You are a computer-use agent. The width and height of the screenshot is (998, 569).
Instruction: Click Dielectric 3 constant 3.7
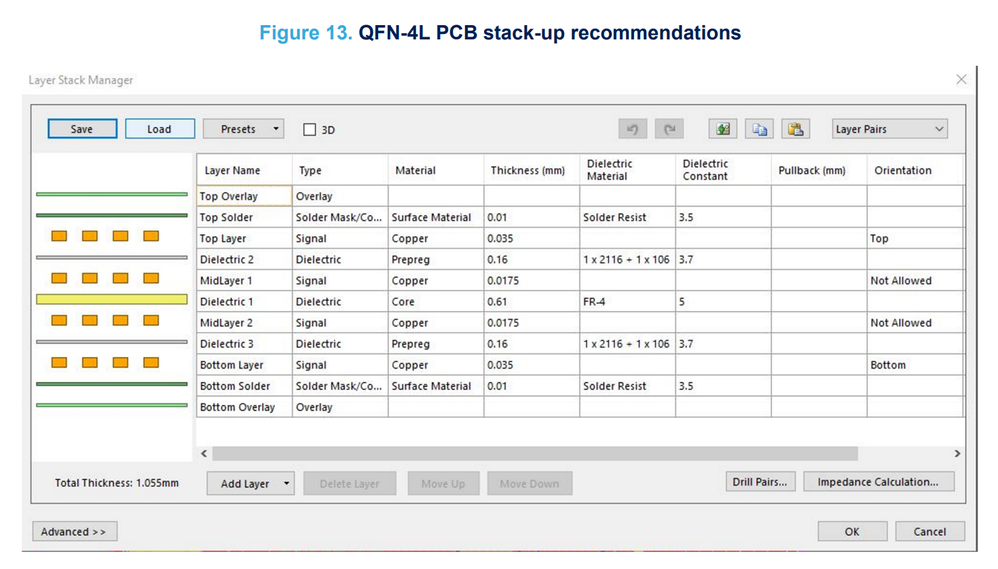[x=723, y=344]
